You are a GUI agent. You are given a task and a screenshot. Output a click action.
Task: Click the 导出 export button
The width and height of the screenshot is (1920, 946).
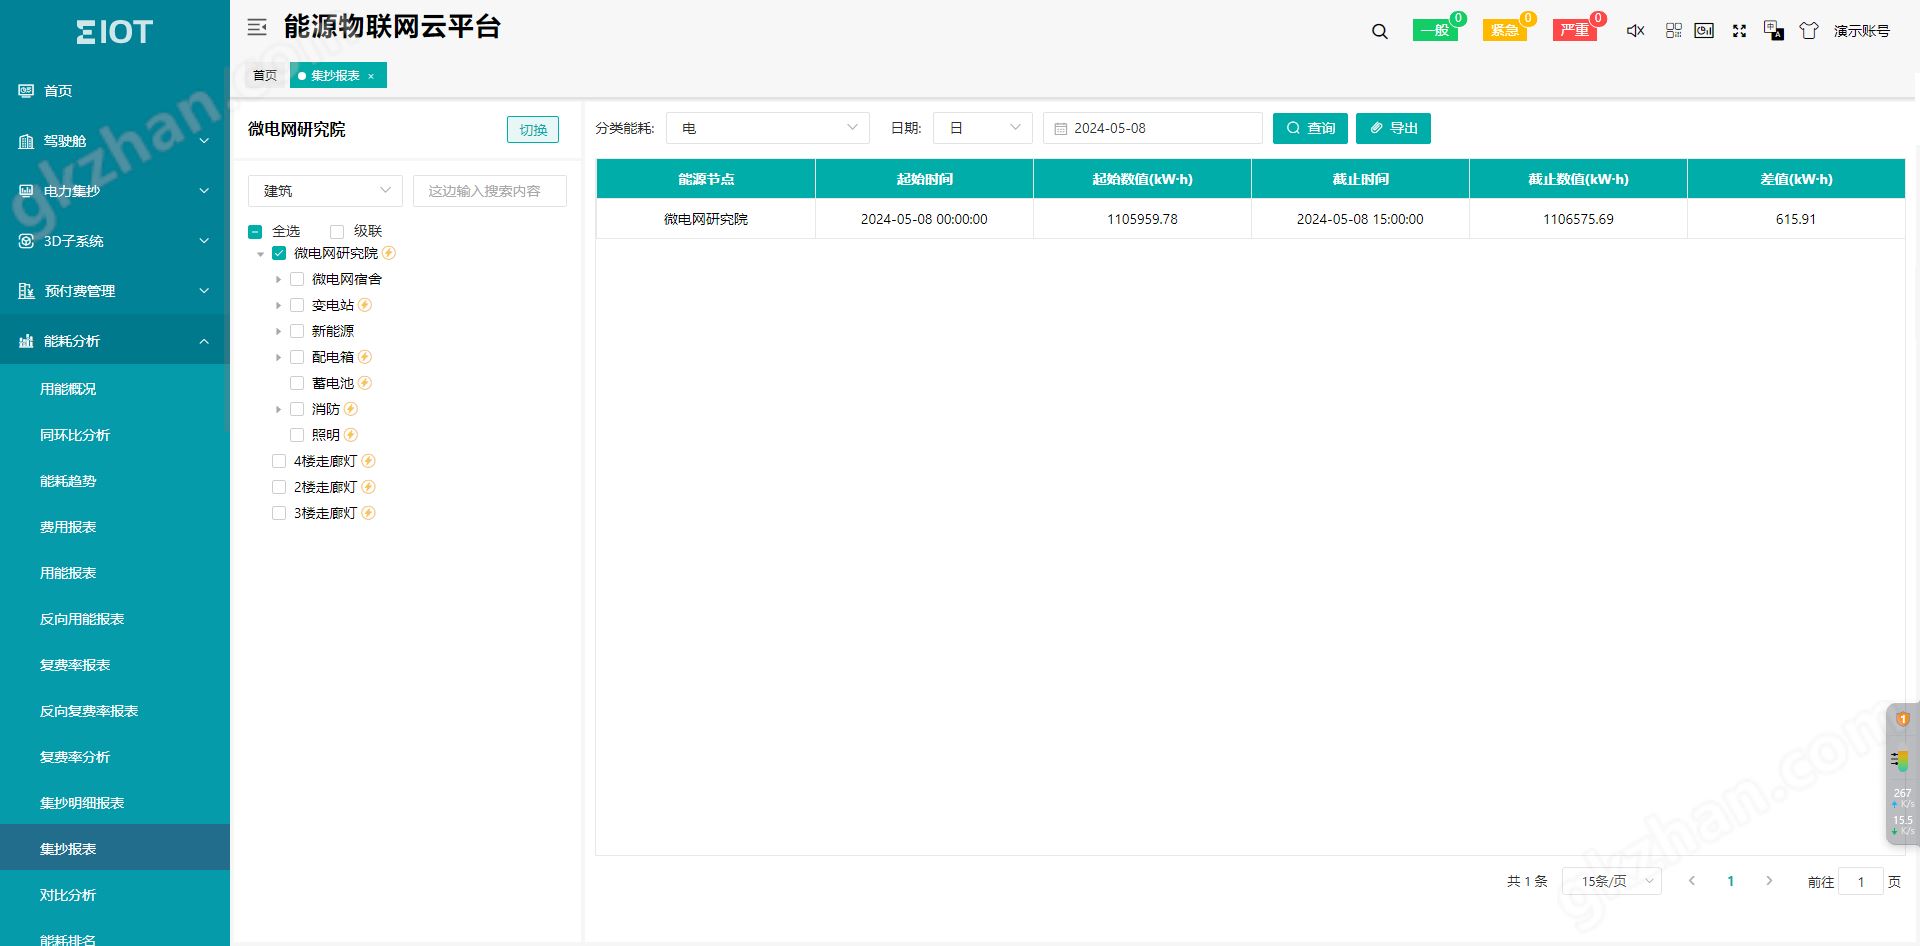point(1393,128)
